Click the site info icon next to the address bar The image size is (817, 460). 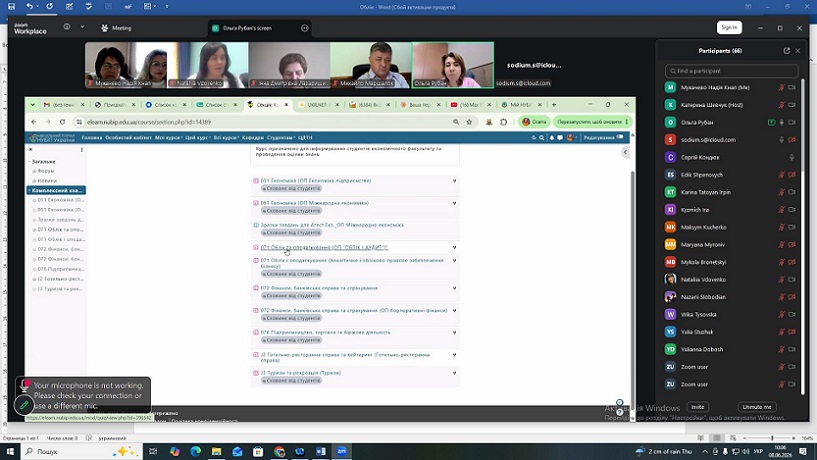79,122
